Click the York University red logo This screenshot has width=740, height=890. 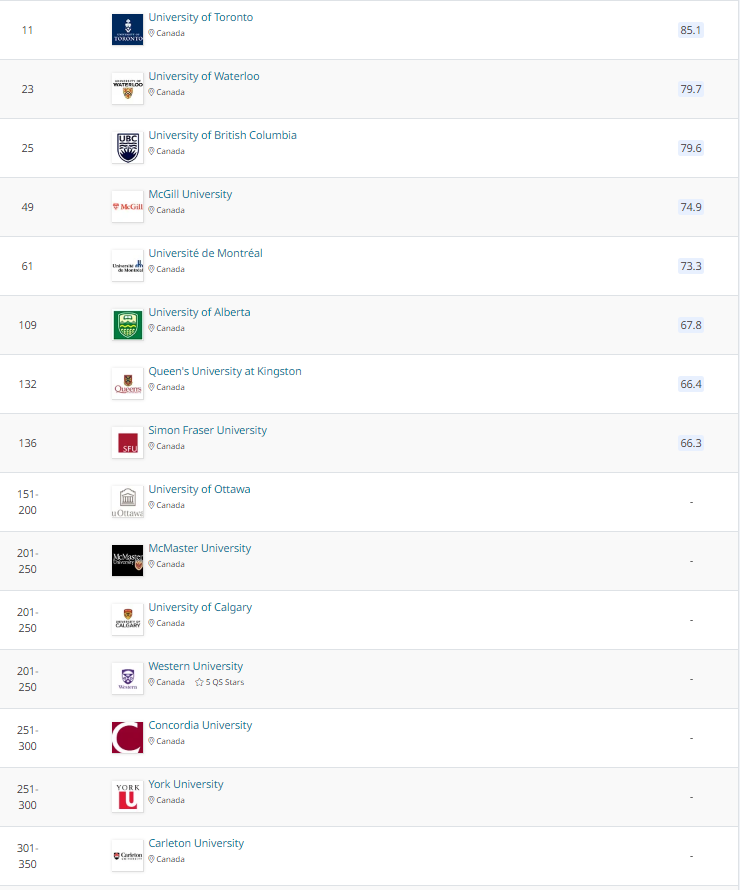(x=127, y=797)
